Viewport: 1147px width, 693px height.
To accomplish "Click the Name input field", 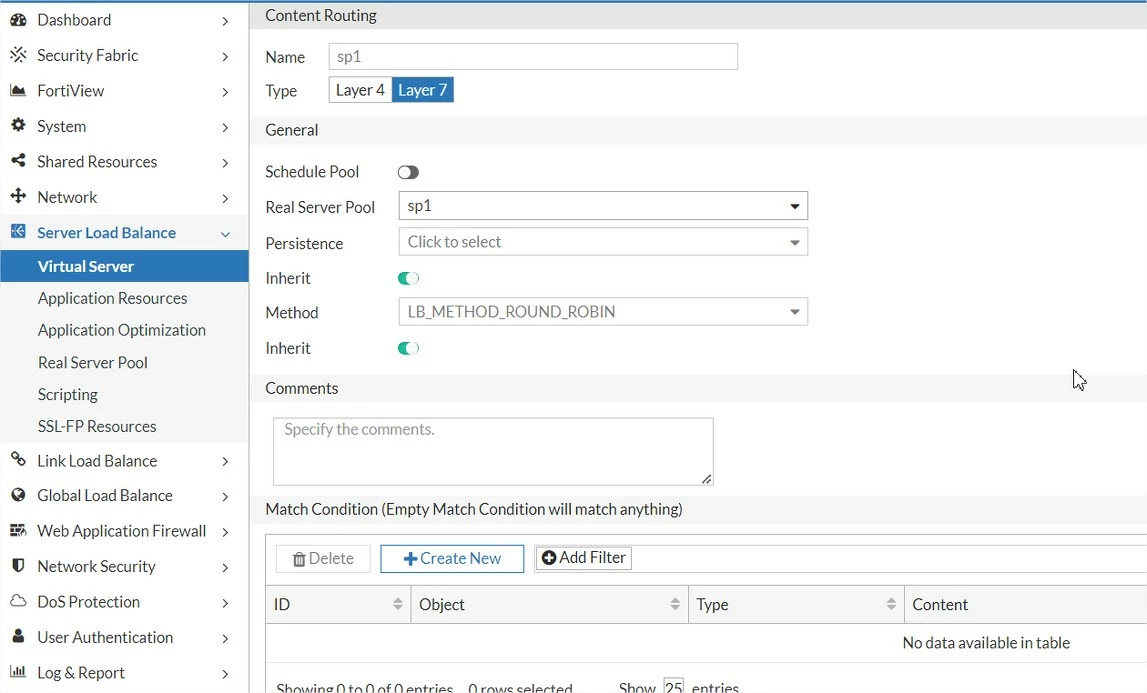I will (533, 56).
